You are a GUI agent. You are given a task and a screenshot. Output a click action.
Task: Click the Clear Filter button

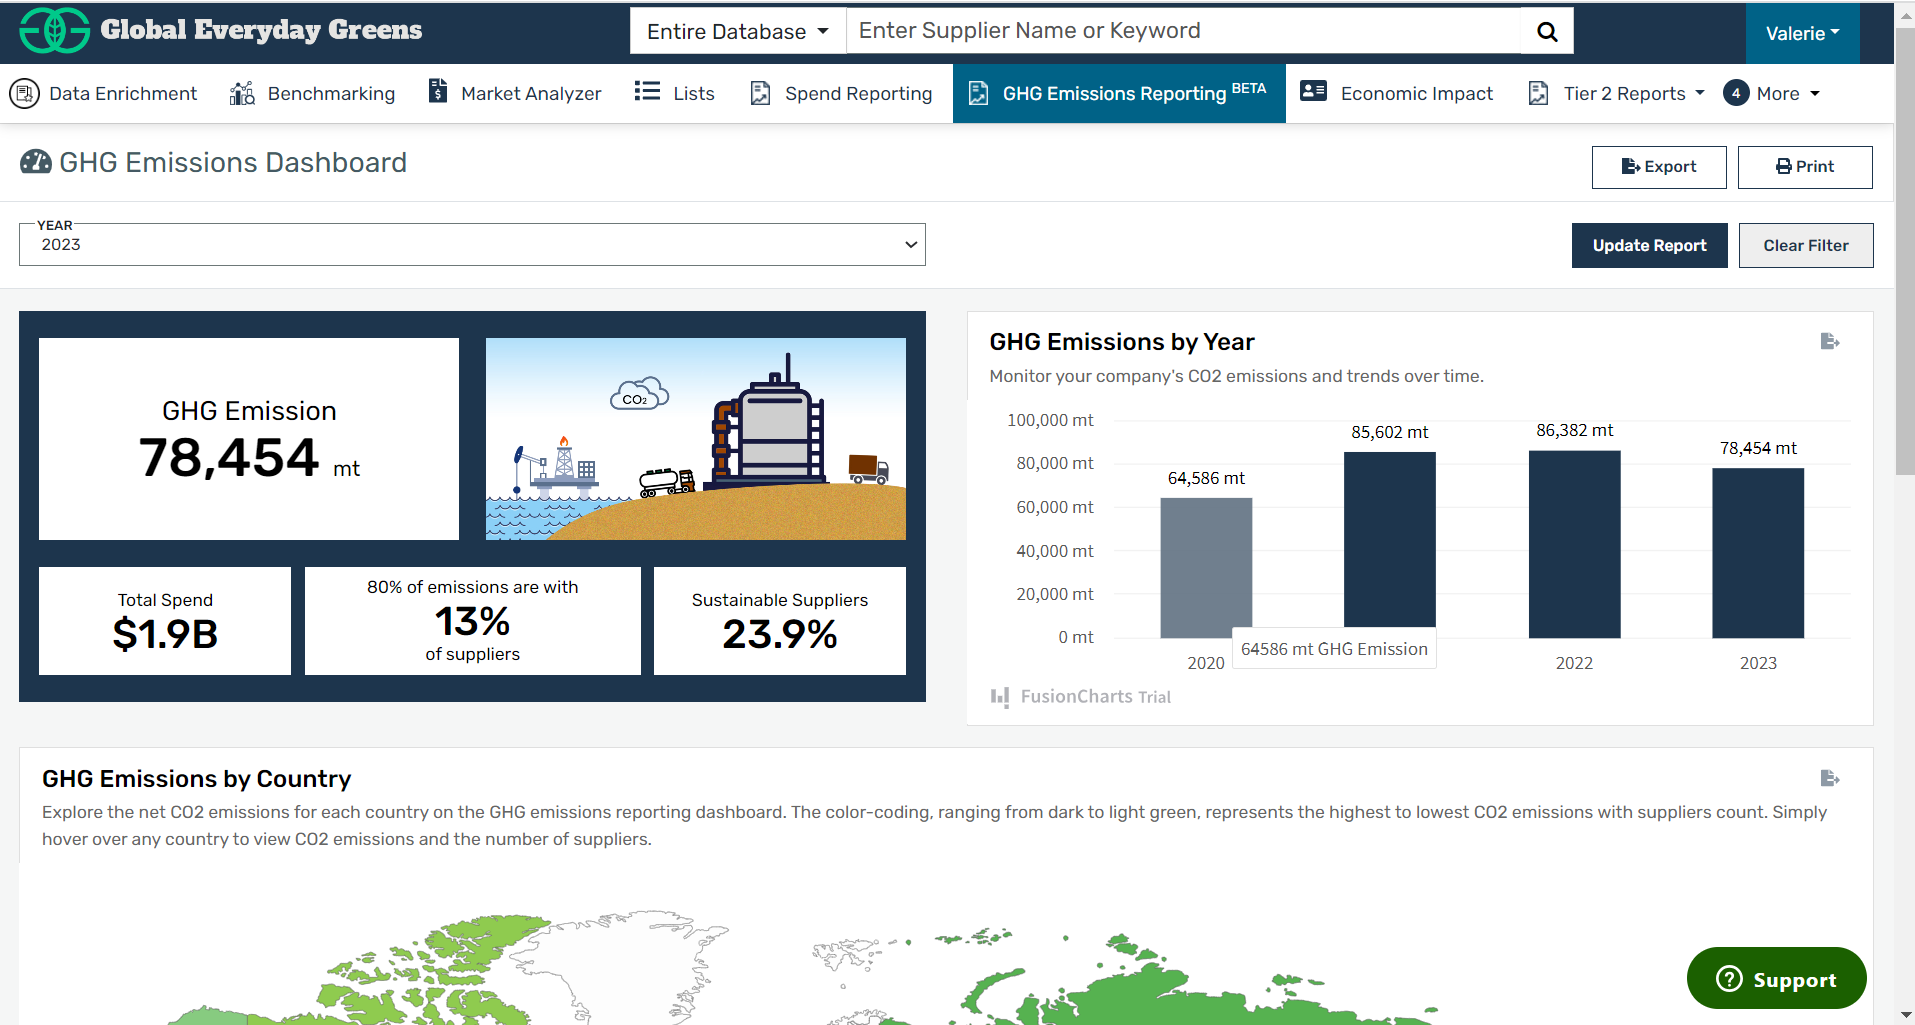click(1805, 246)
